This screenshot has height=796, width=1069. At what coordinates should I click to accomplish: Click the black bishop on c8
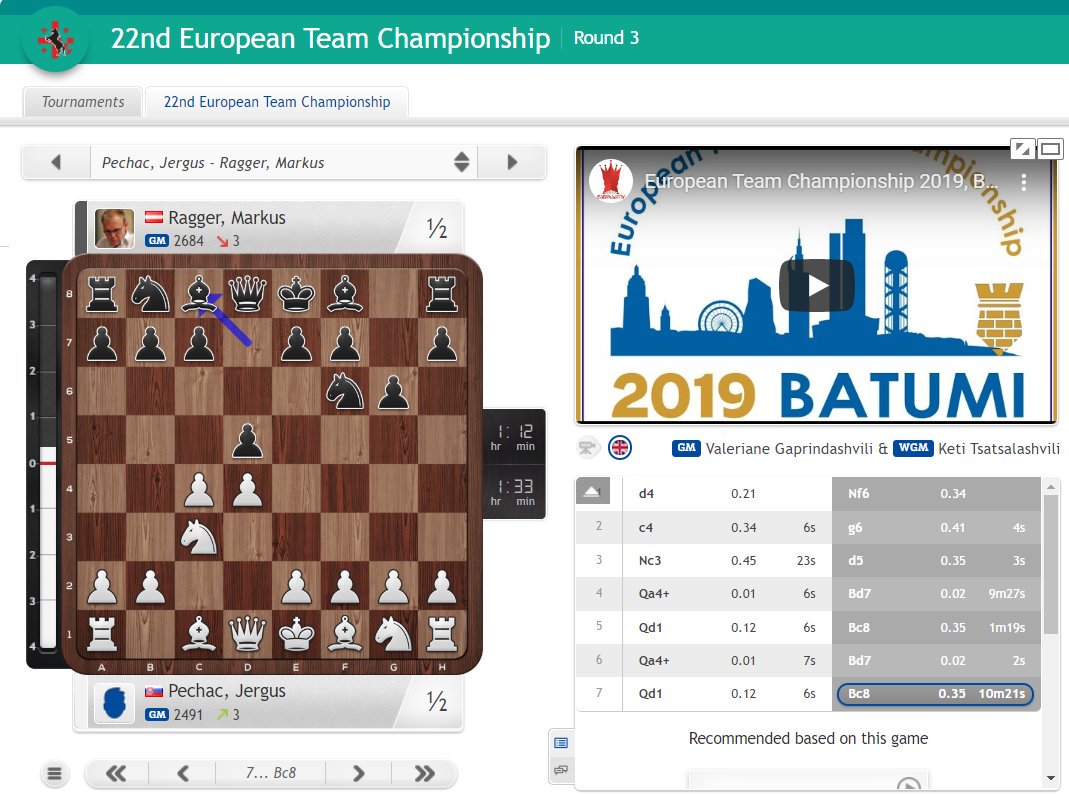click(198, 294)
